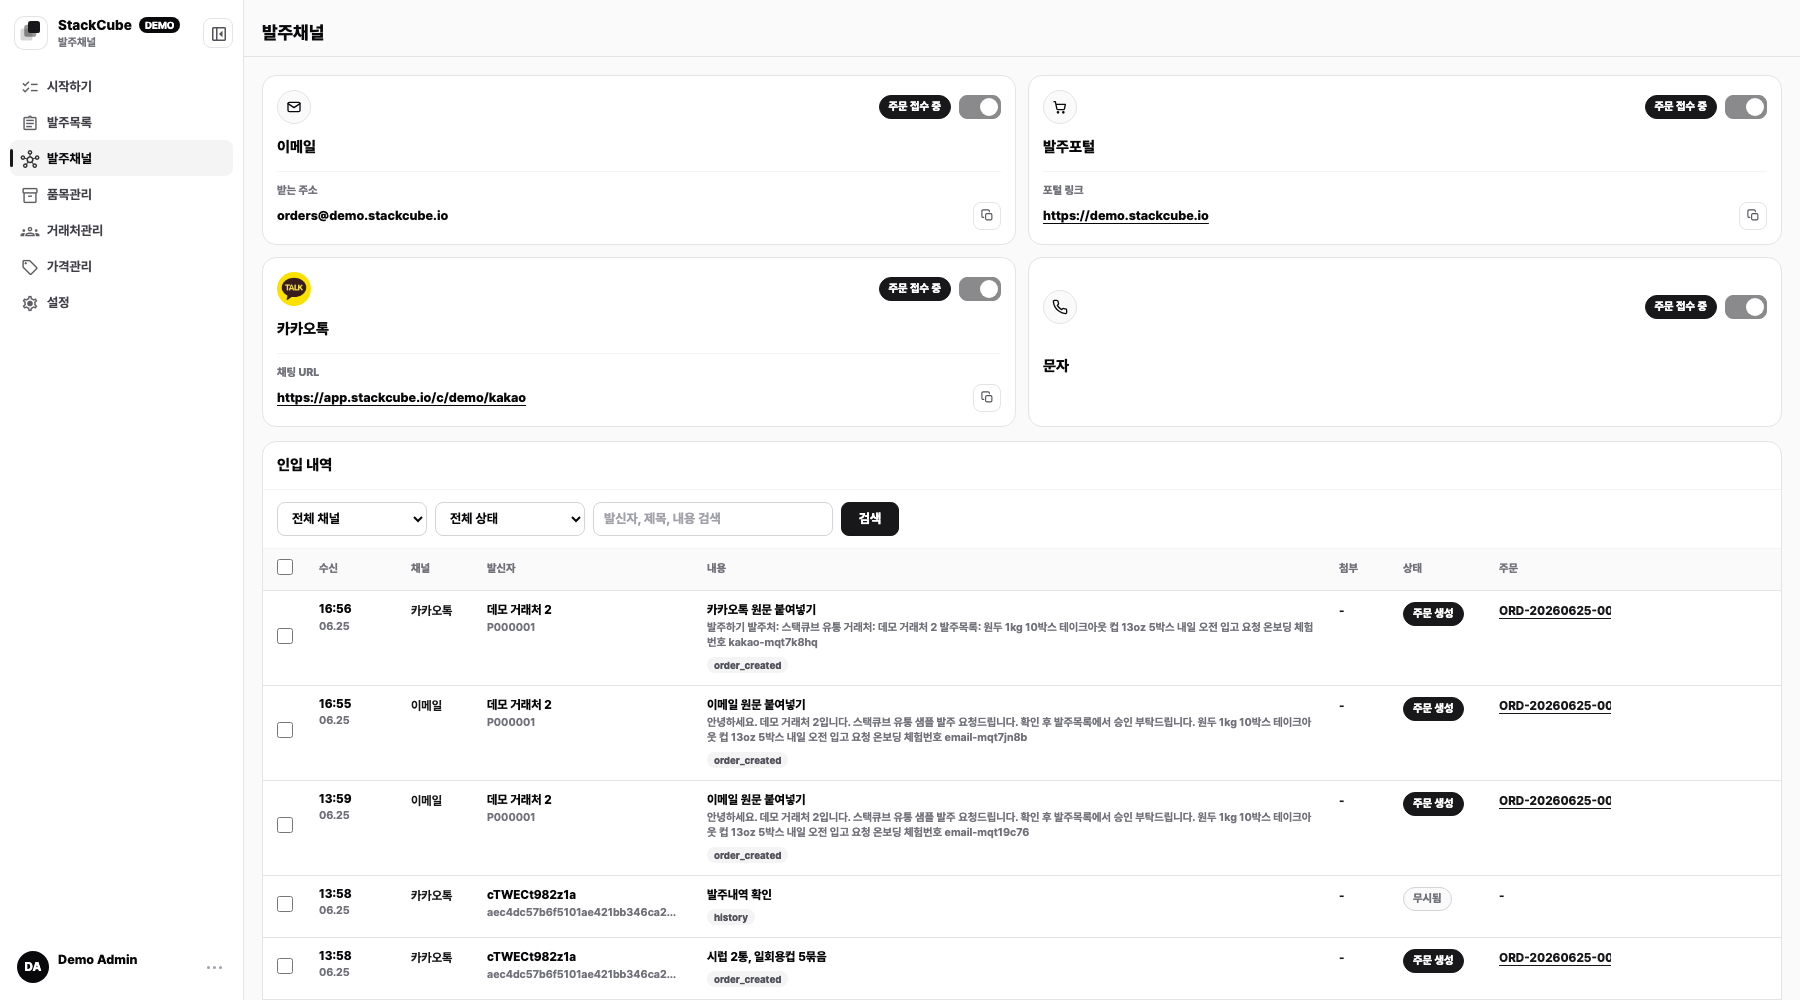Toggle the 발주포털 channel switch
1800x1000 pixels.
click(x=1746, y=107)
